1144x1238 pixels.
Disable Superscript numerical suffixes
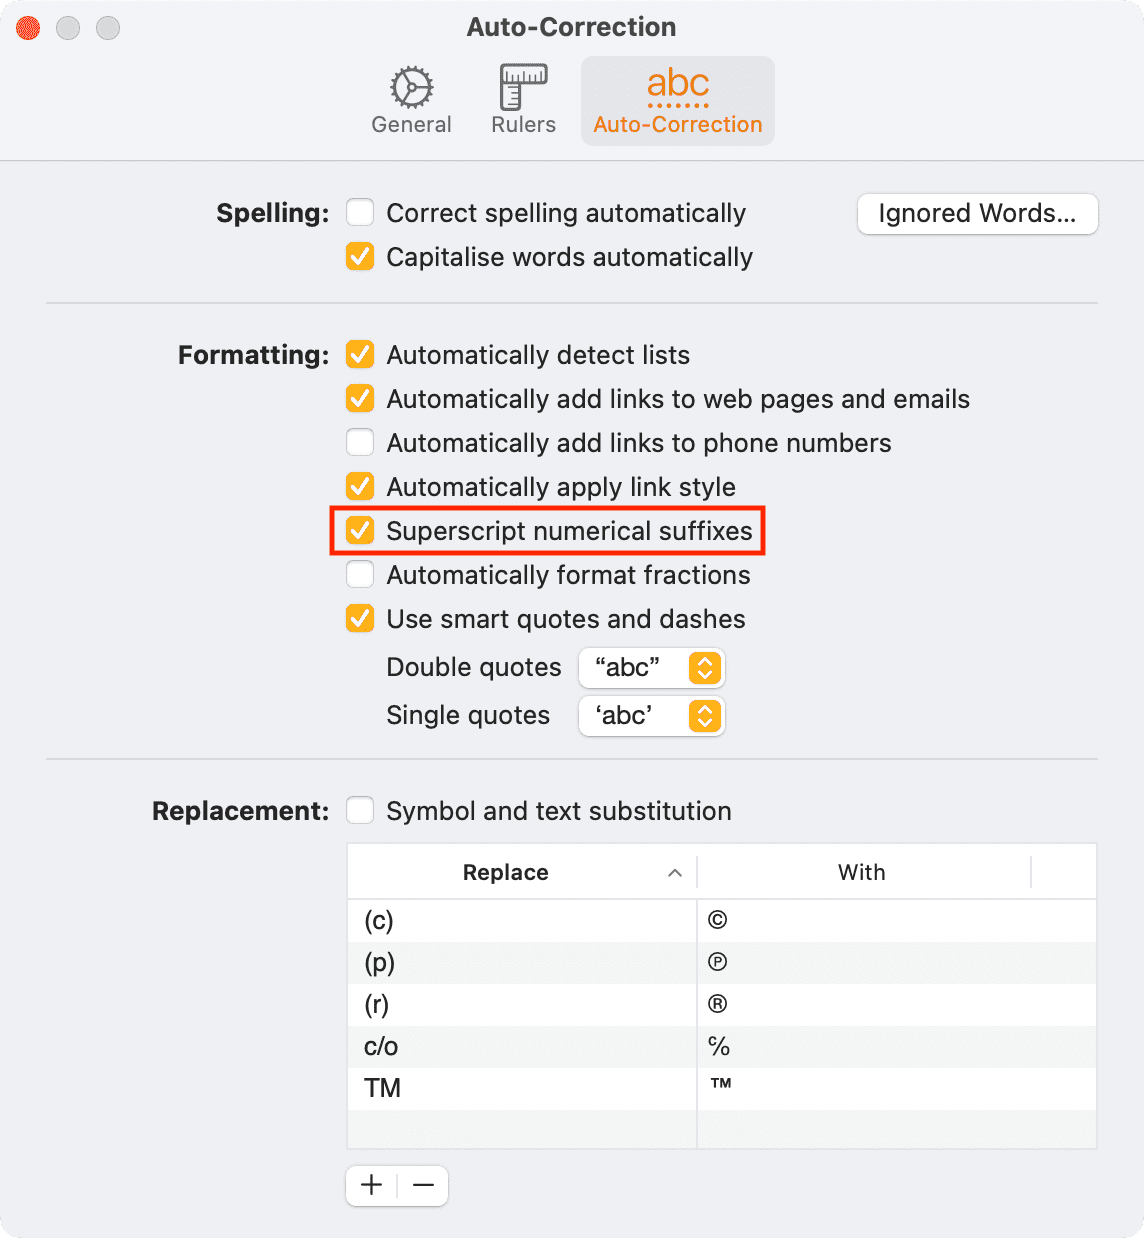[360, 531]
